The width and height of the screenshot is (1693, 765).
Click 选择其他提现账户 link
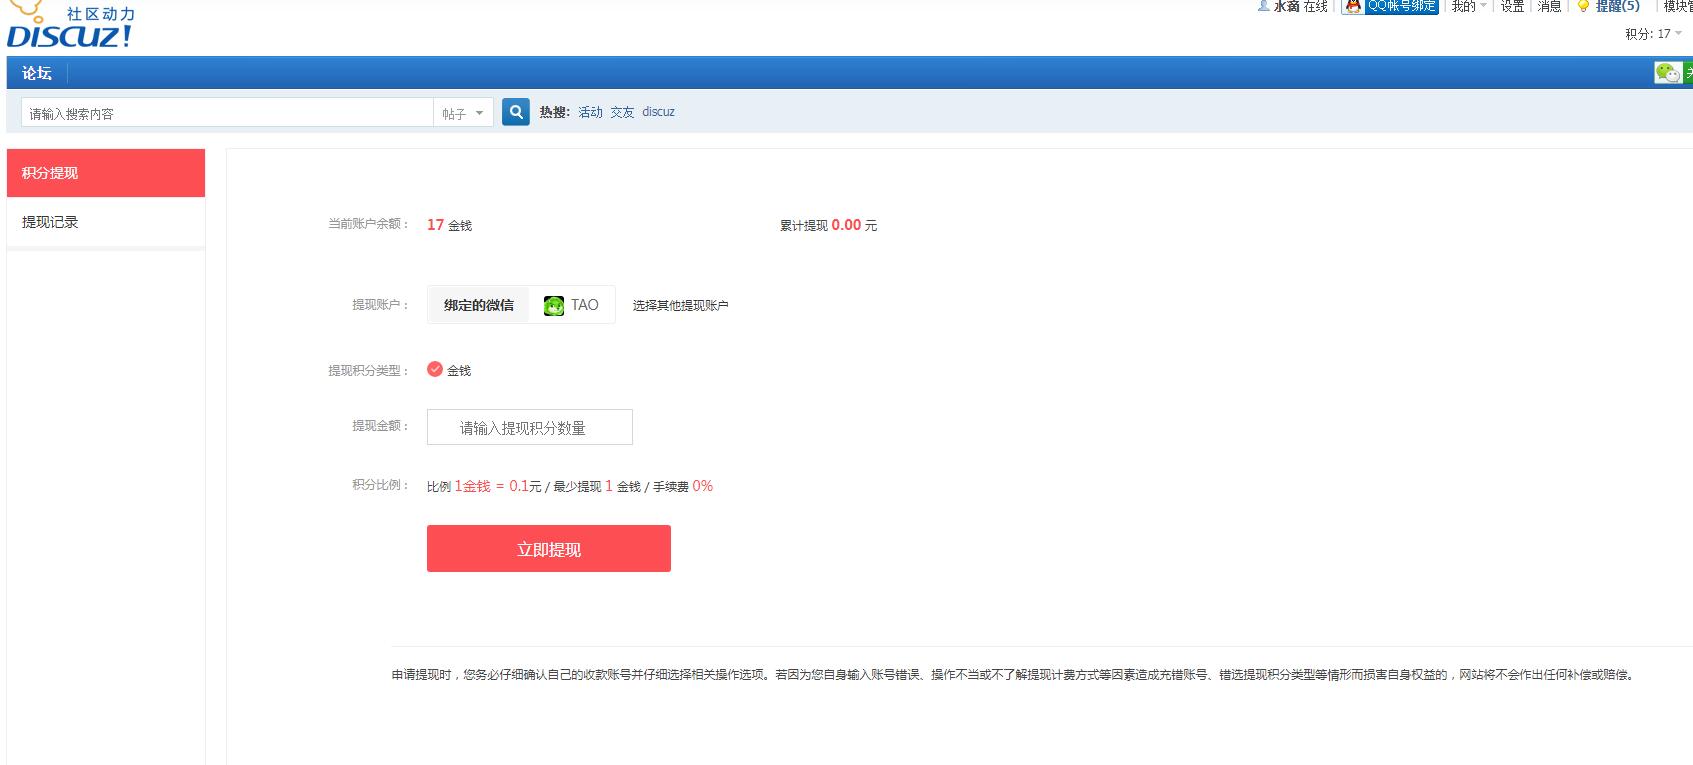click(680, 306)
